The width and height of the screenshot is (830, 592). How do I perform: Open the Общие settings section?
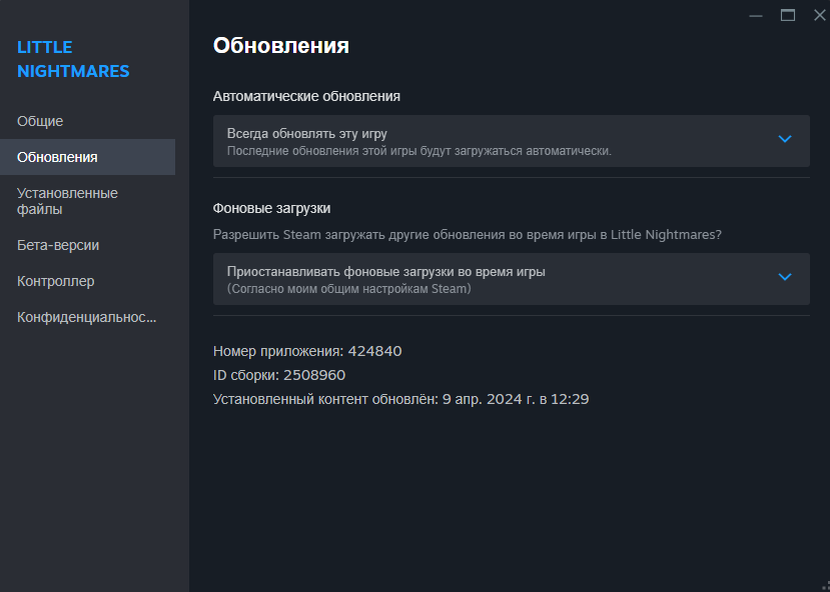point(87,121)
